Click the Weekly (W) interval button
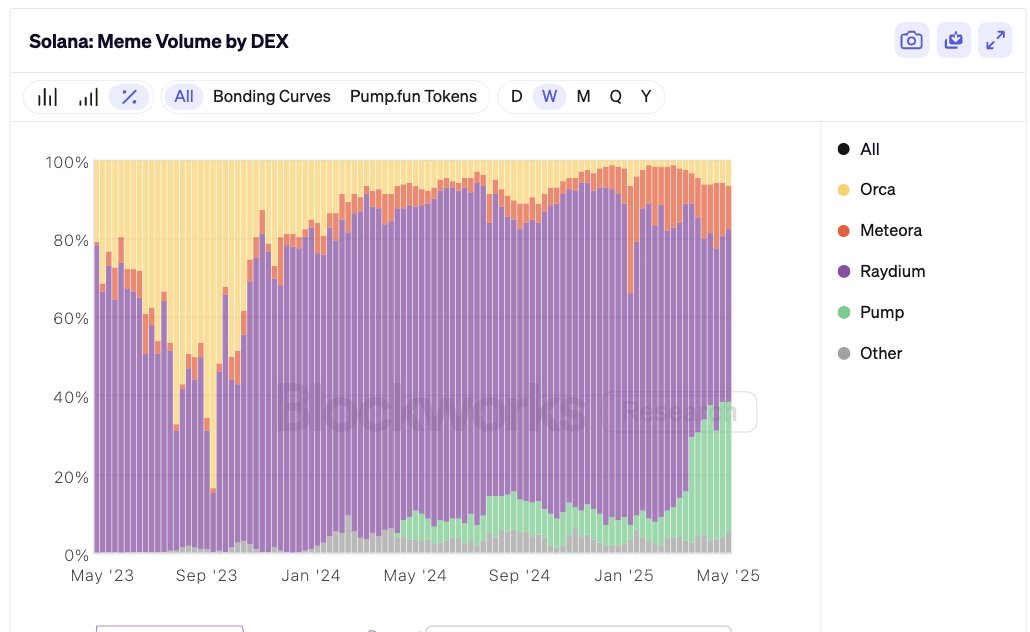Screen dimensions: 1030x632 coord(549,97)
